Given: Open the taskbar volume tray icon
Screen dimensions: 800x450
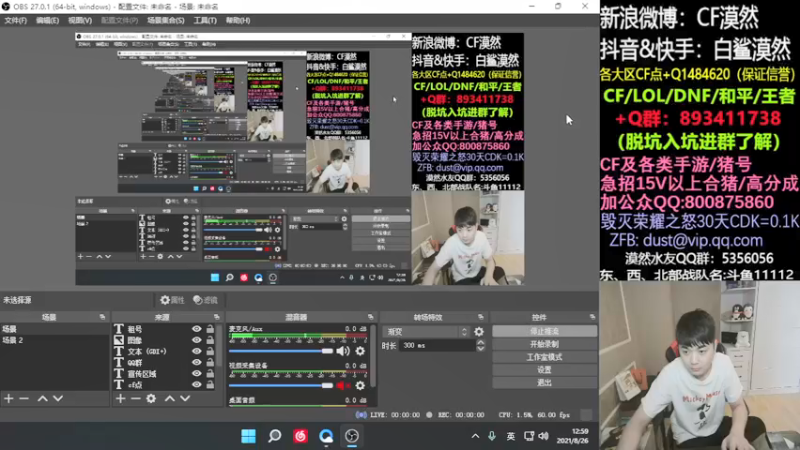Looking at the screenshot, I should 543,436.
